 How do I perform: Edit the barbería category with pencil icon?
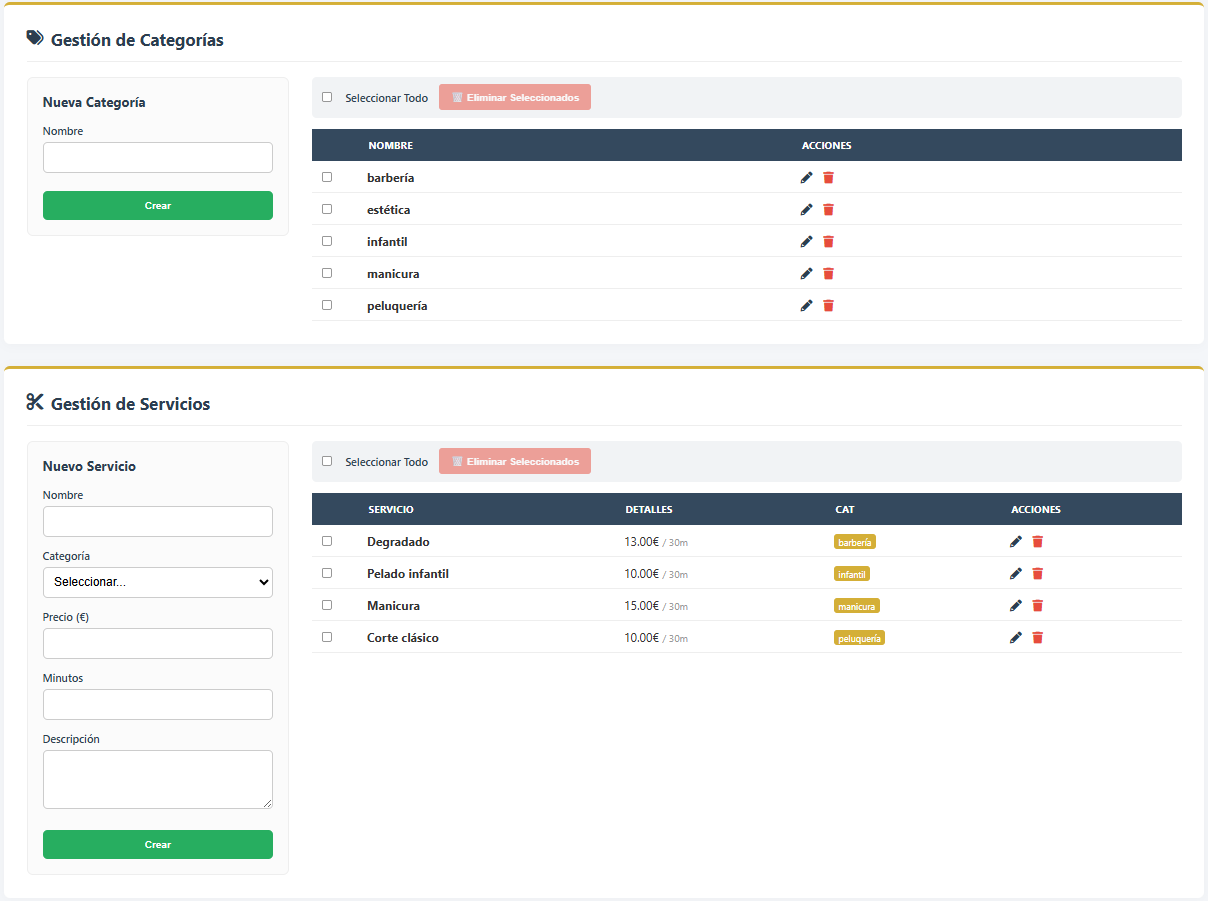[806, 178]
